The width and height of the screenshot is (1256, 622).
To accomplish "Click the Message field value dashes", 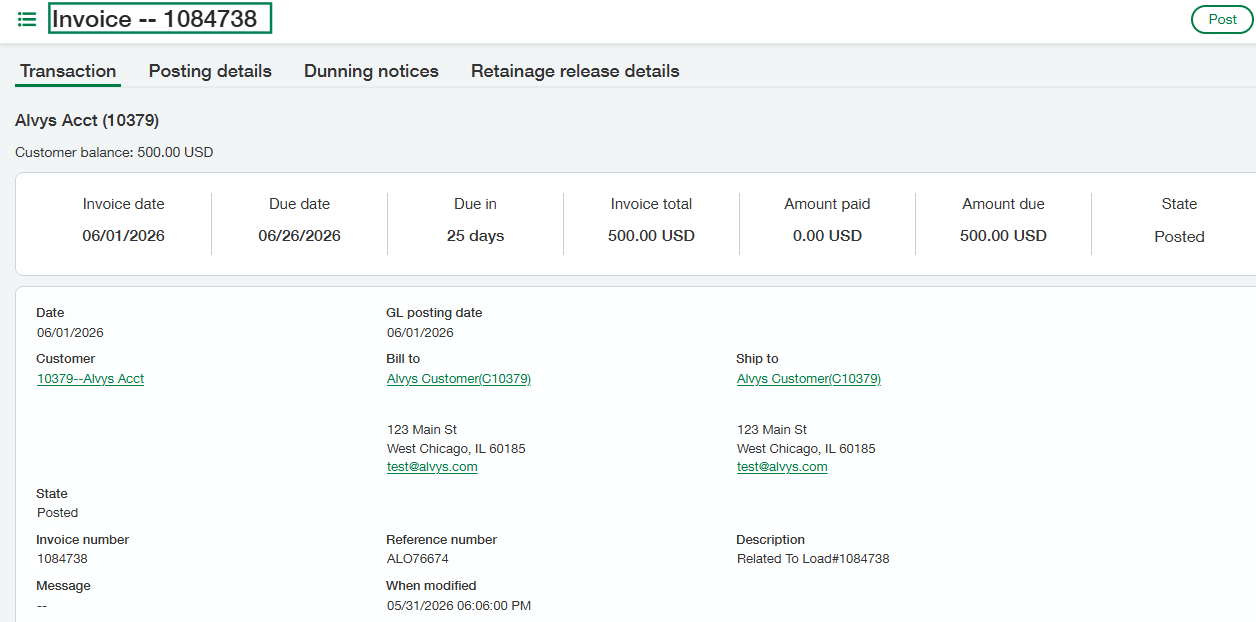I will pyautogui.click(x=42, y=605).
